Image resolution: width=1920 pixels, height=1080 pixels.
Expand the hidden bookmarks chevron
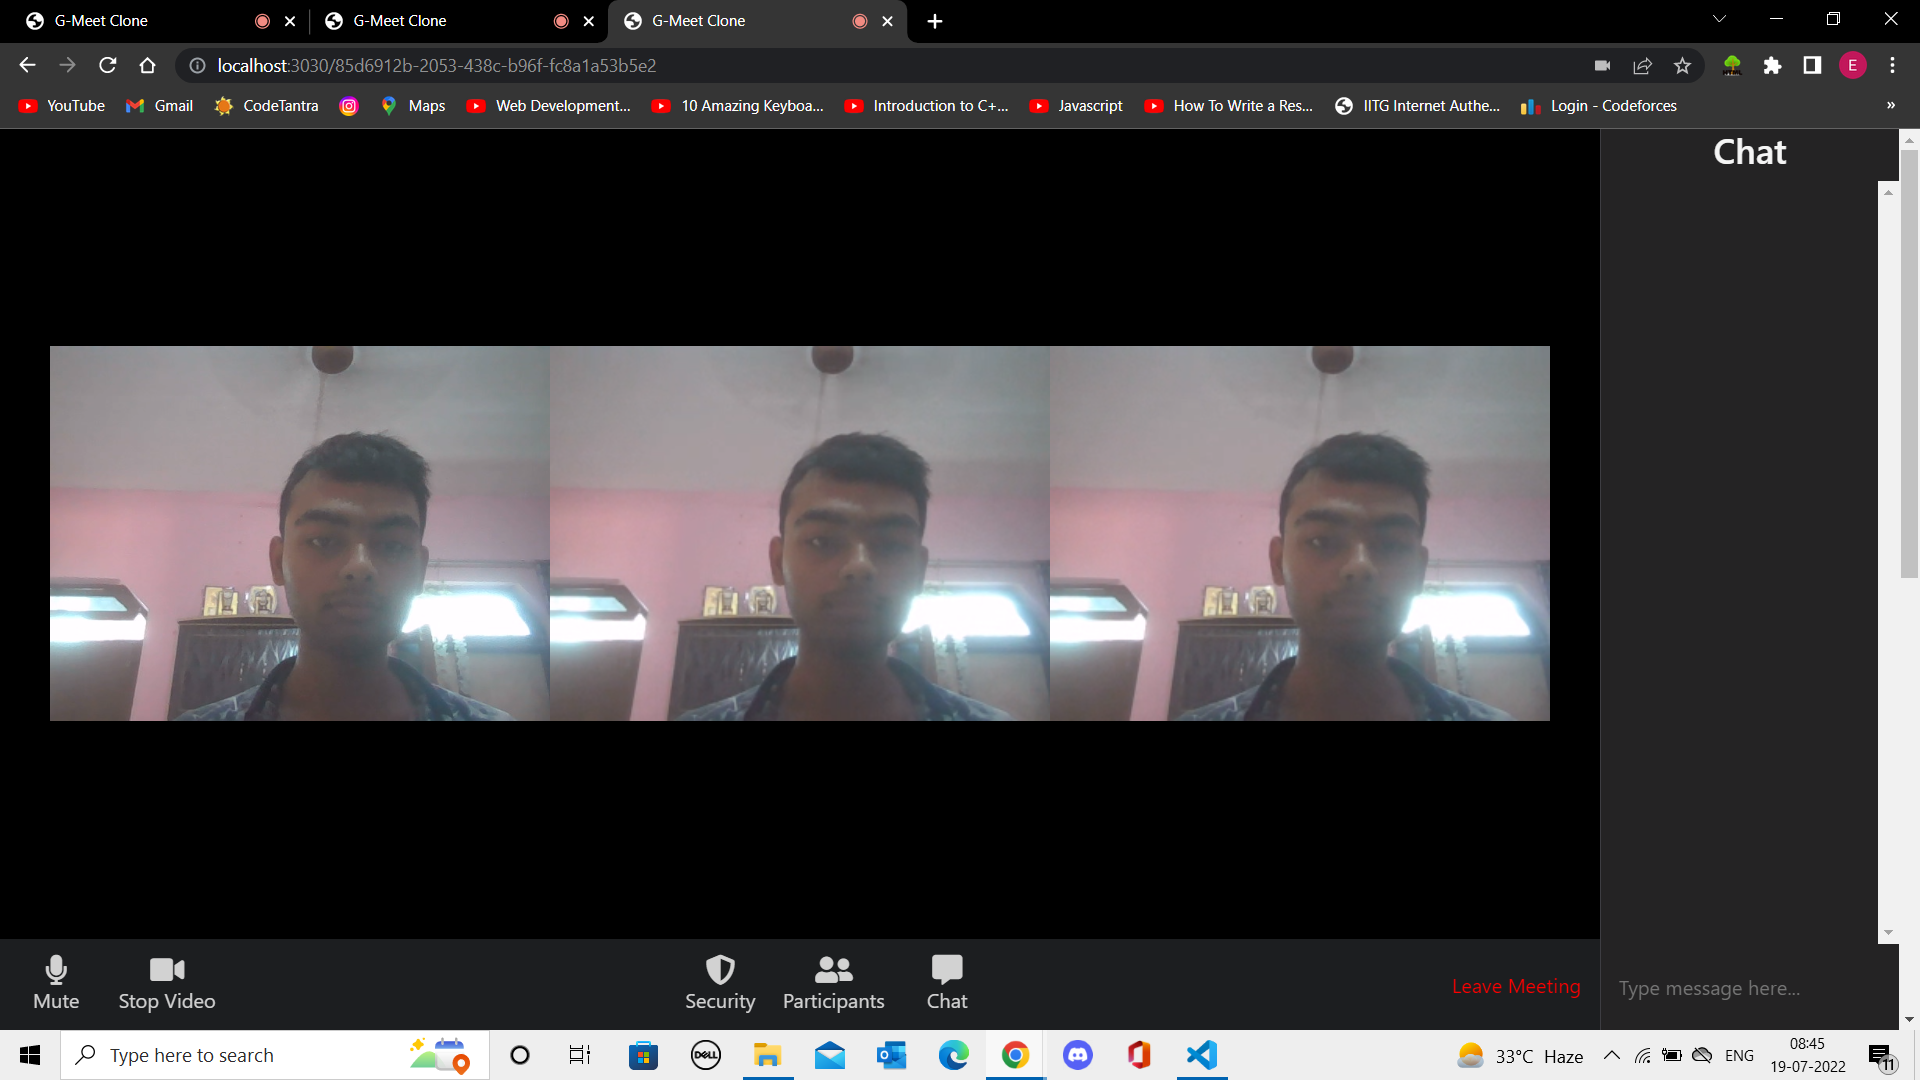click(1890, 106)
